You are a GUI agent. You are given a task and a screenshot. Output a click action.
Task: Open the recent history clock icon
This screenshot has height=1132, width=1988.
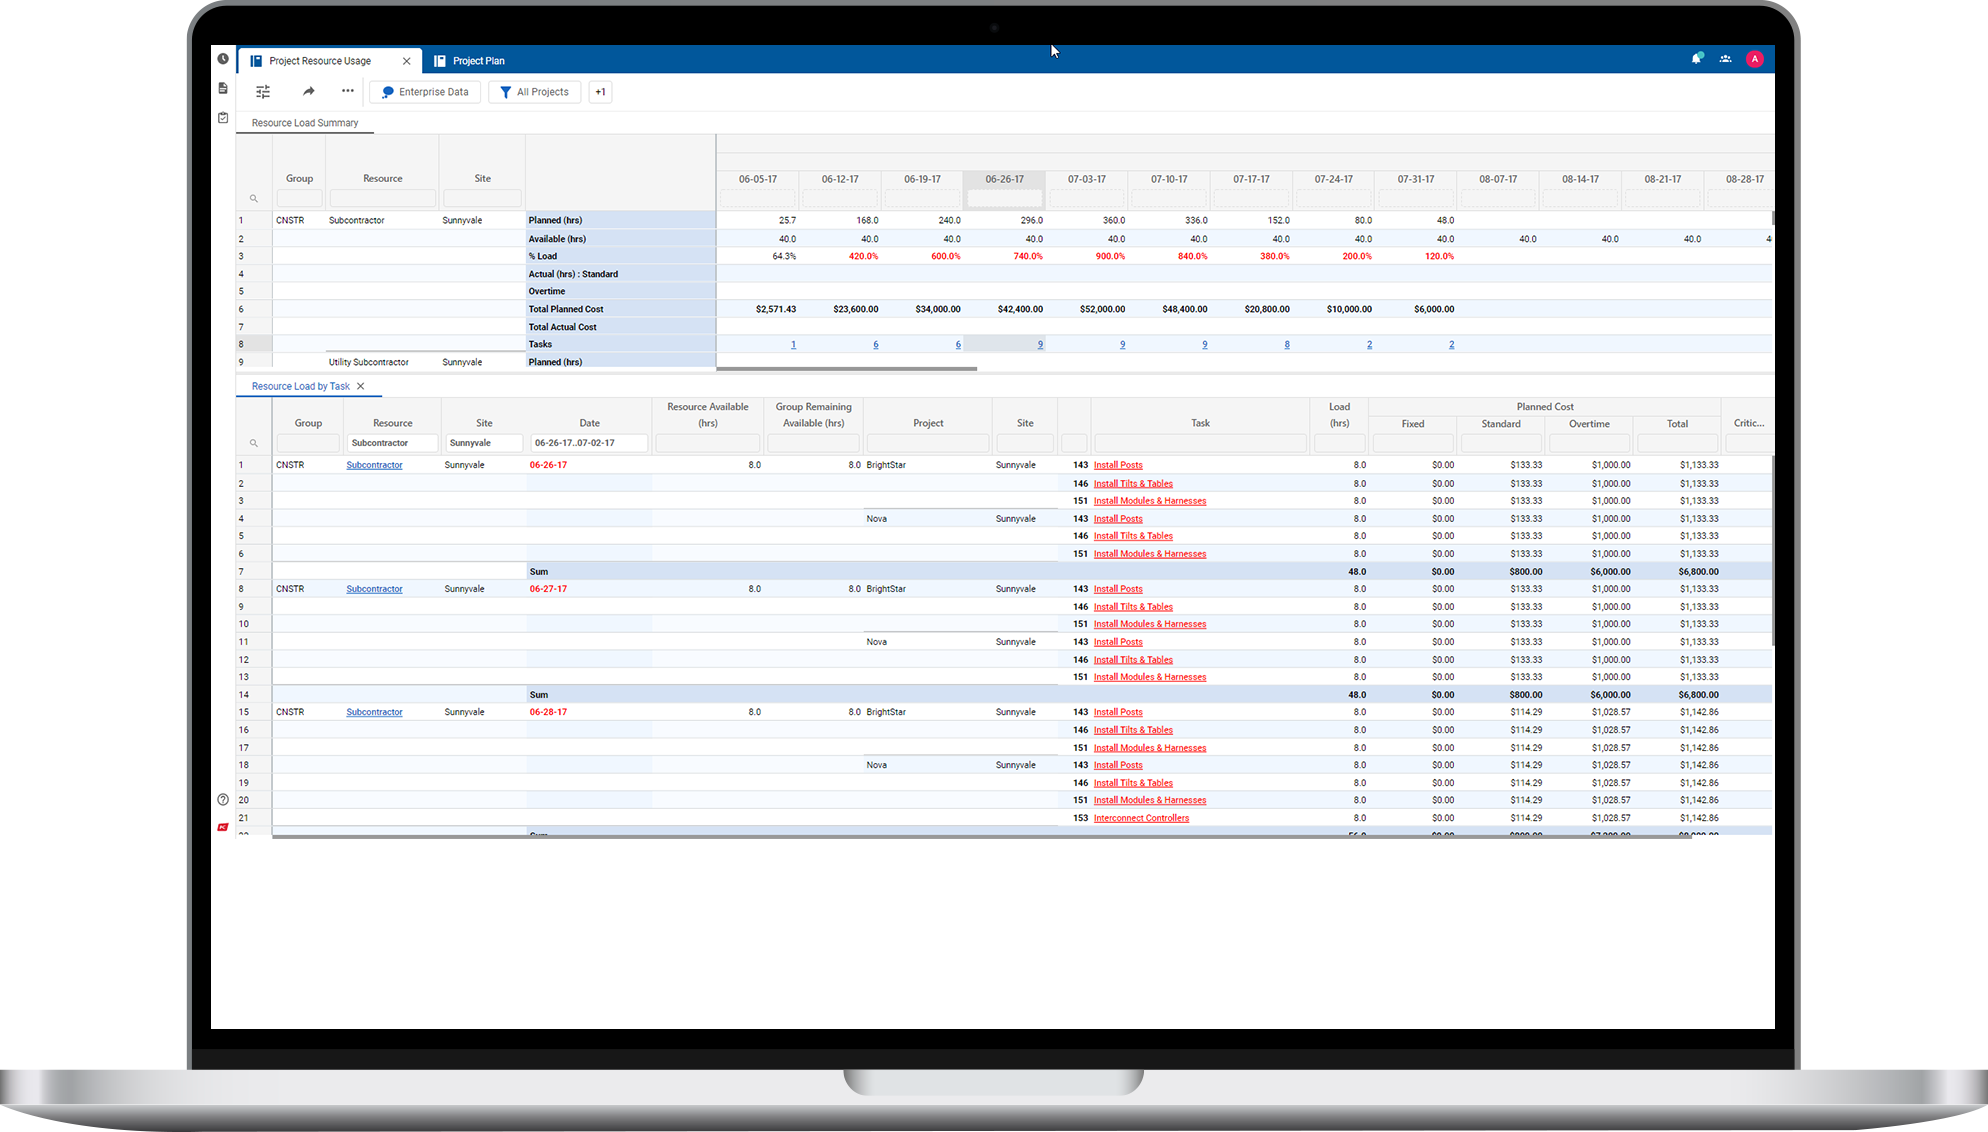coord(223,59)
